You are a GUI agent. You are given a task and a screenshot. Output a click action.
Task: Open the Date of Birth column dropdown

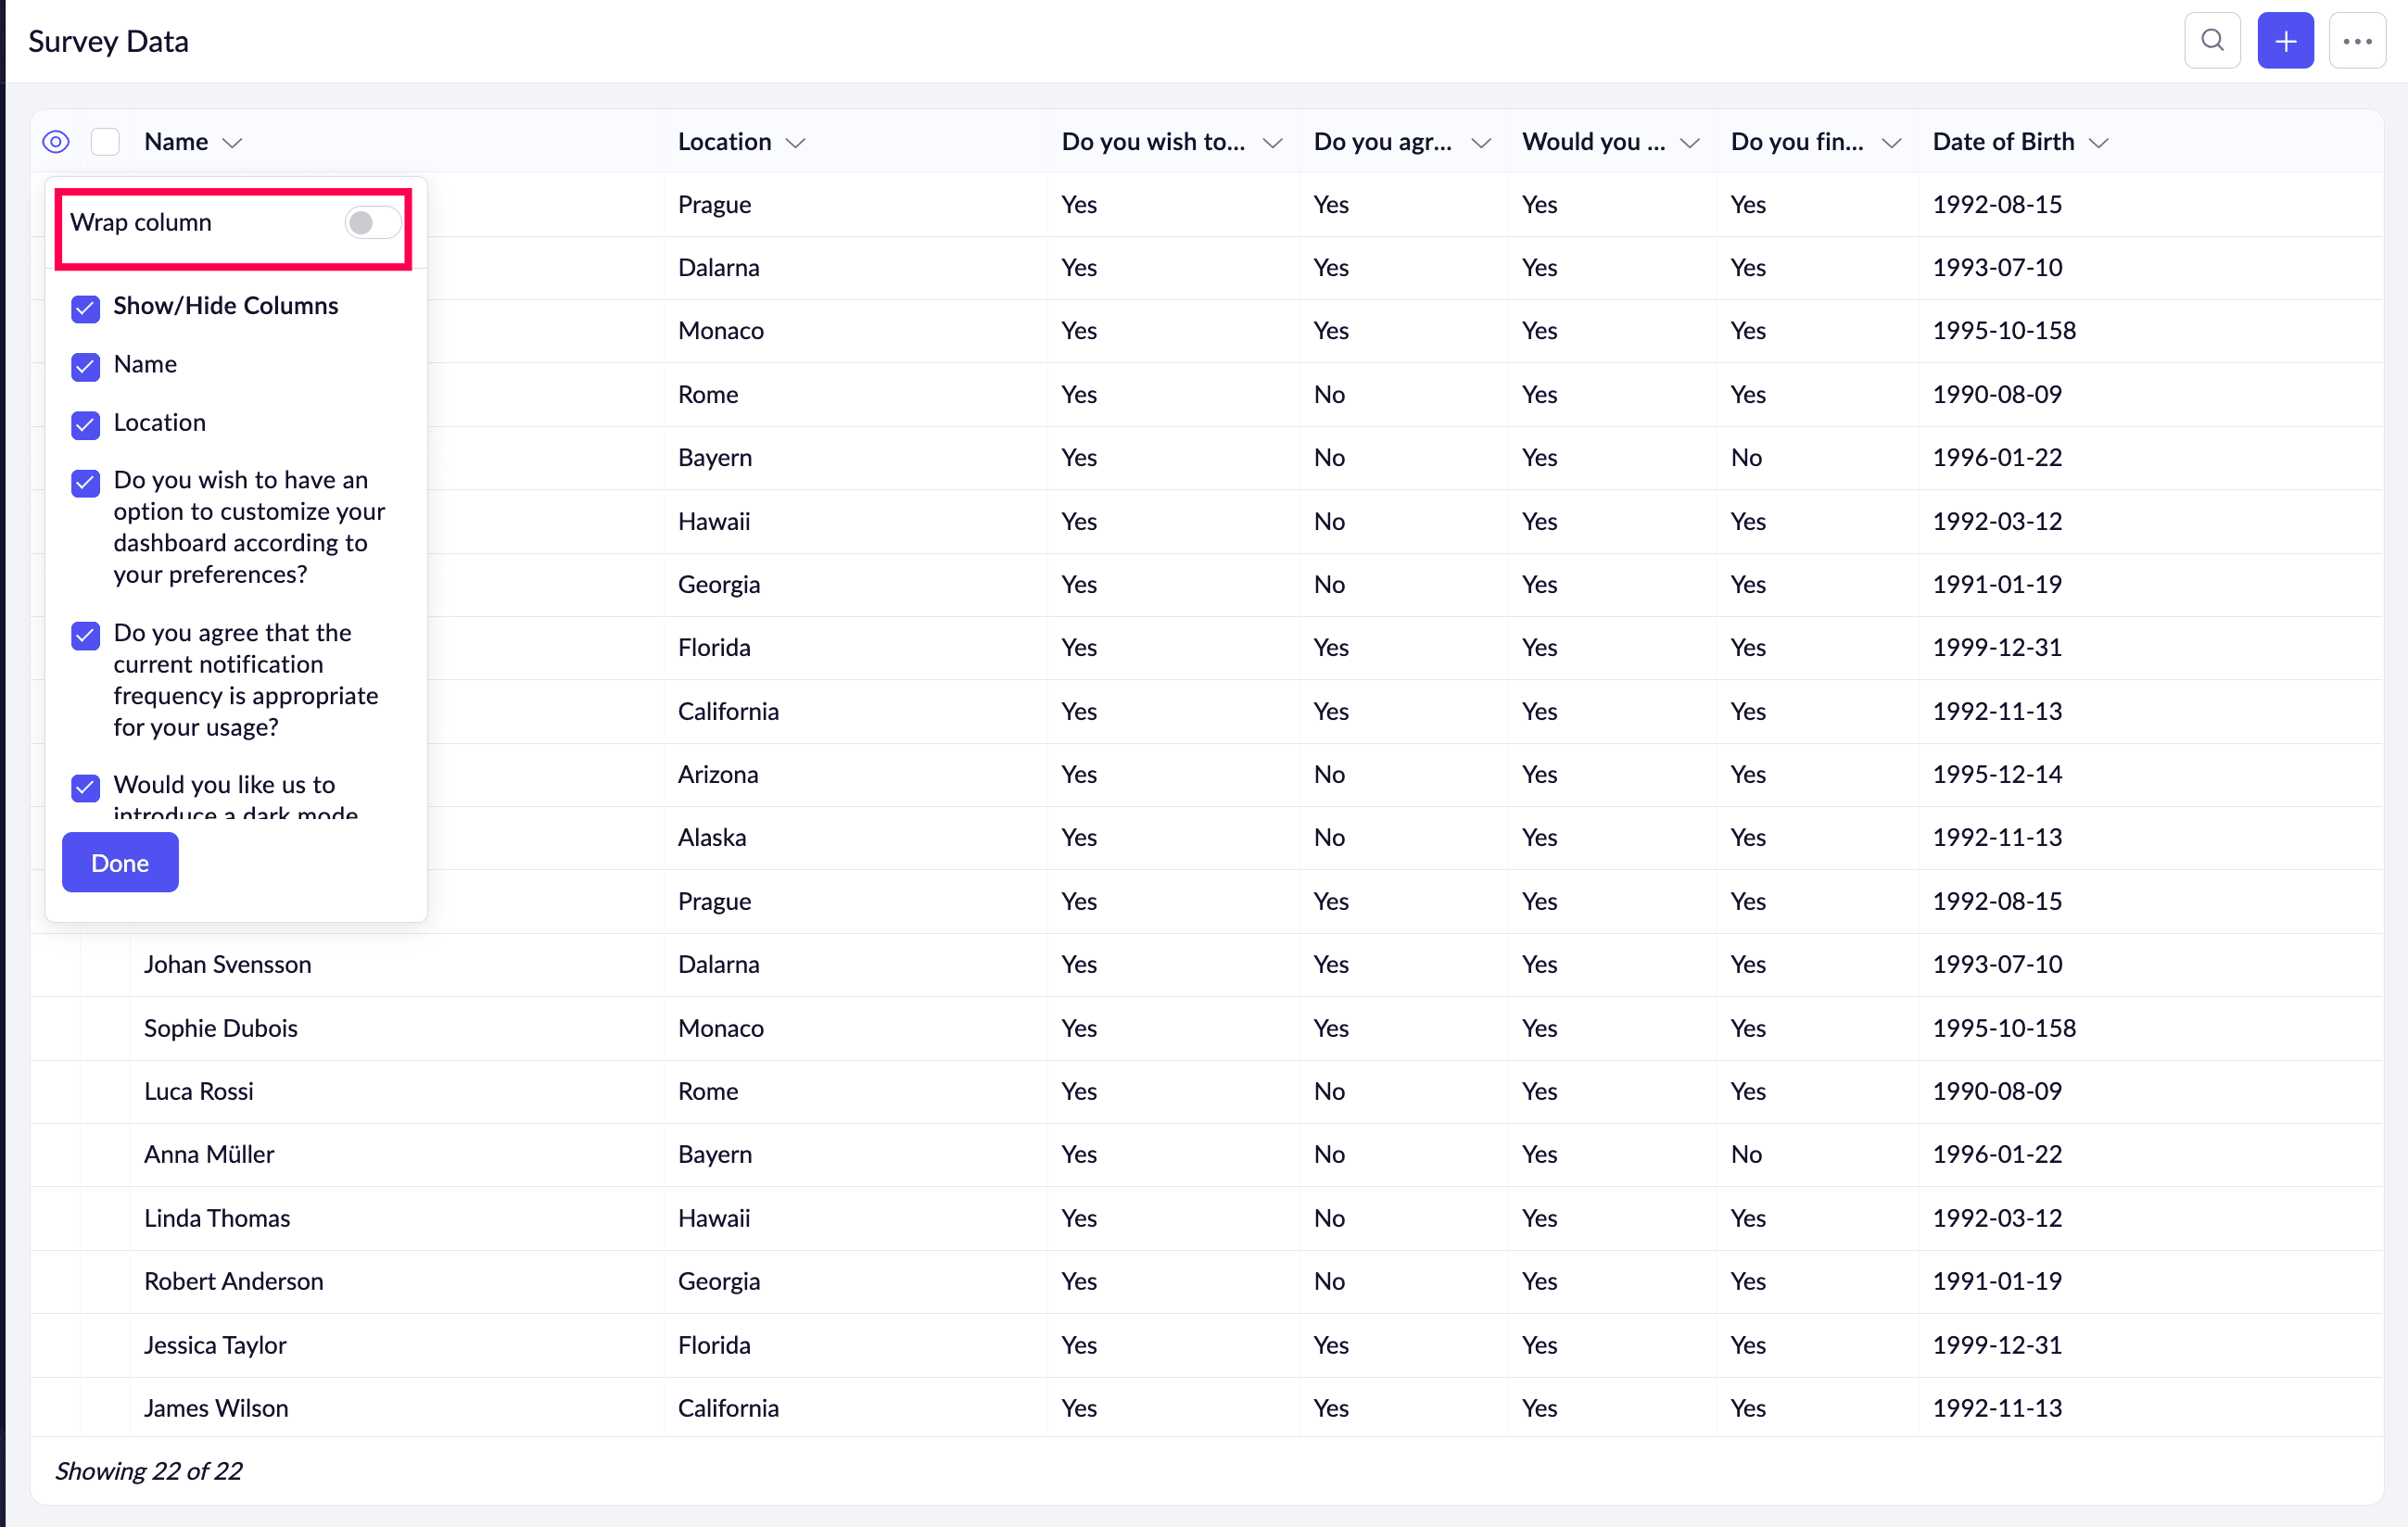2099,143
